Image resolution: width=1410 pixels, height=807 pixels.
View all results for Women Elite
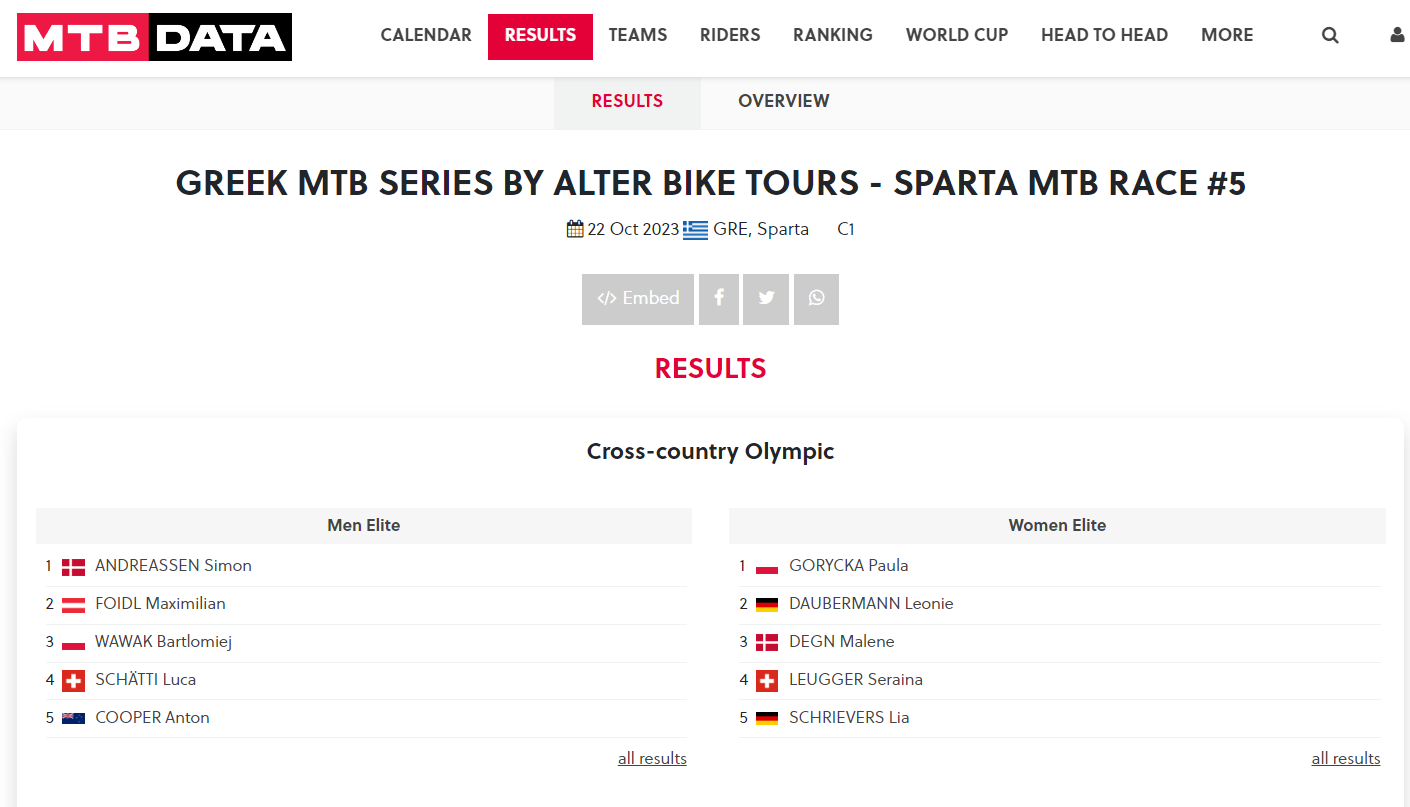(x=1346, y=758)
